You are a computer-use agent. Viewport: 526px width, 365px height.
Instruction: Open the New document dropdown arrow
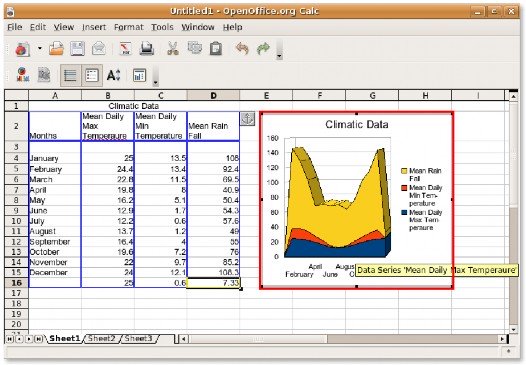(x=40, y=48)
